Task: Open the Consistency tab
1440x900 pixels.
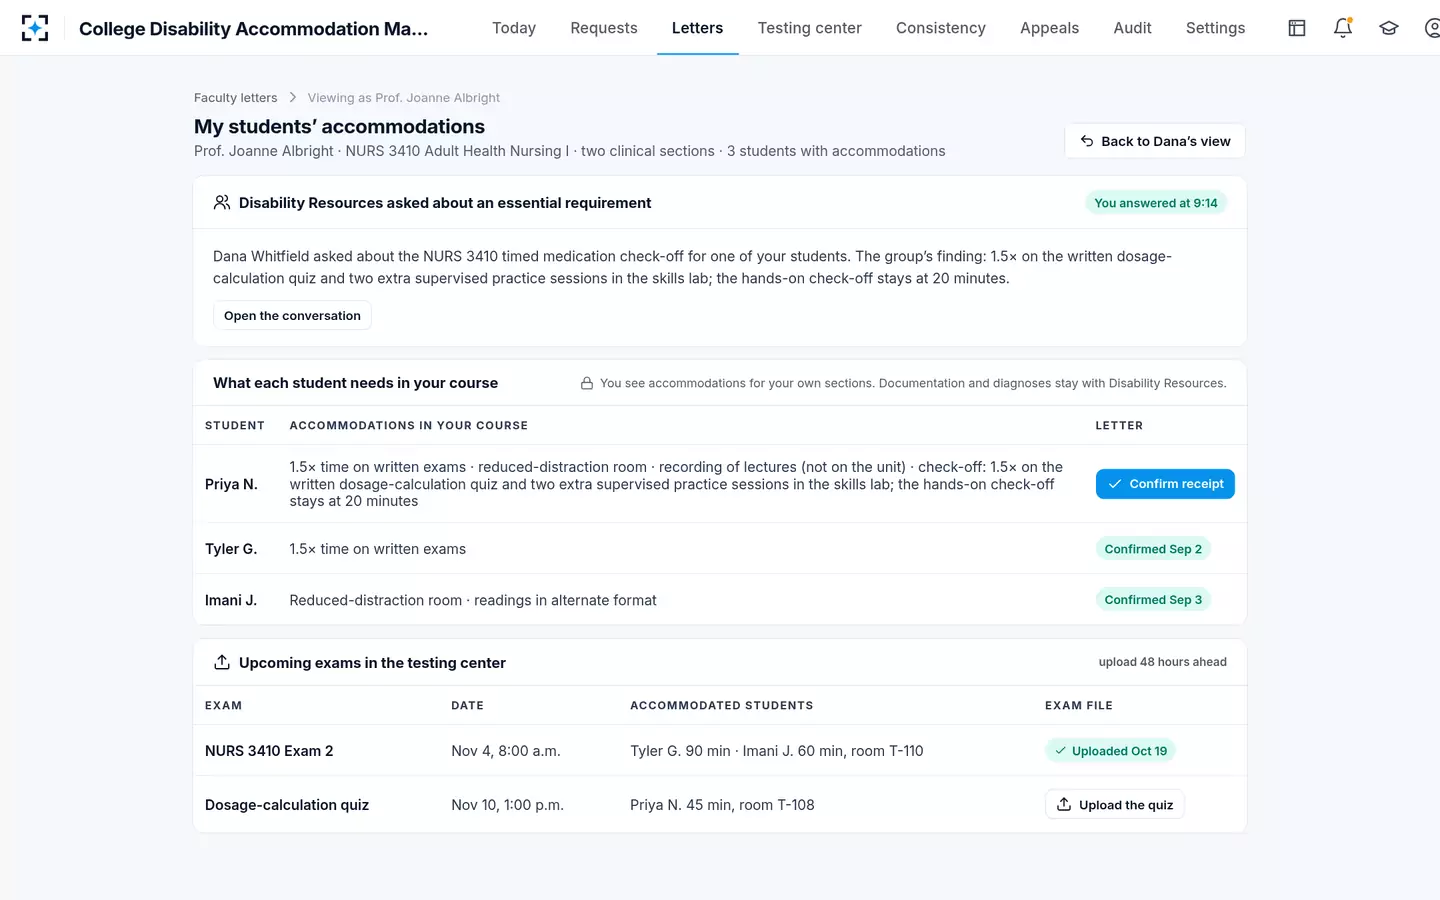Action: [x=941, y=28]
